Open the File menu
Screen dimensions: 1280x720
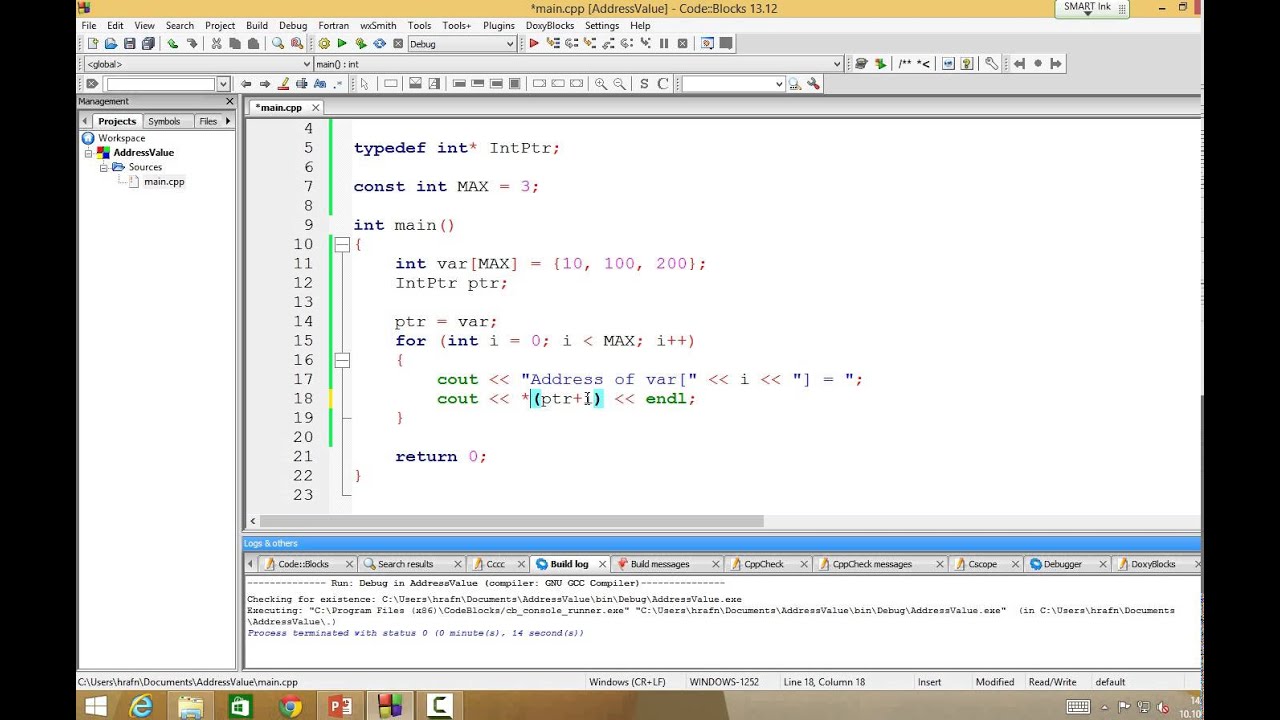pyautogui.click(x=89, y=25)
